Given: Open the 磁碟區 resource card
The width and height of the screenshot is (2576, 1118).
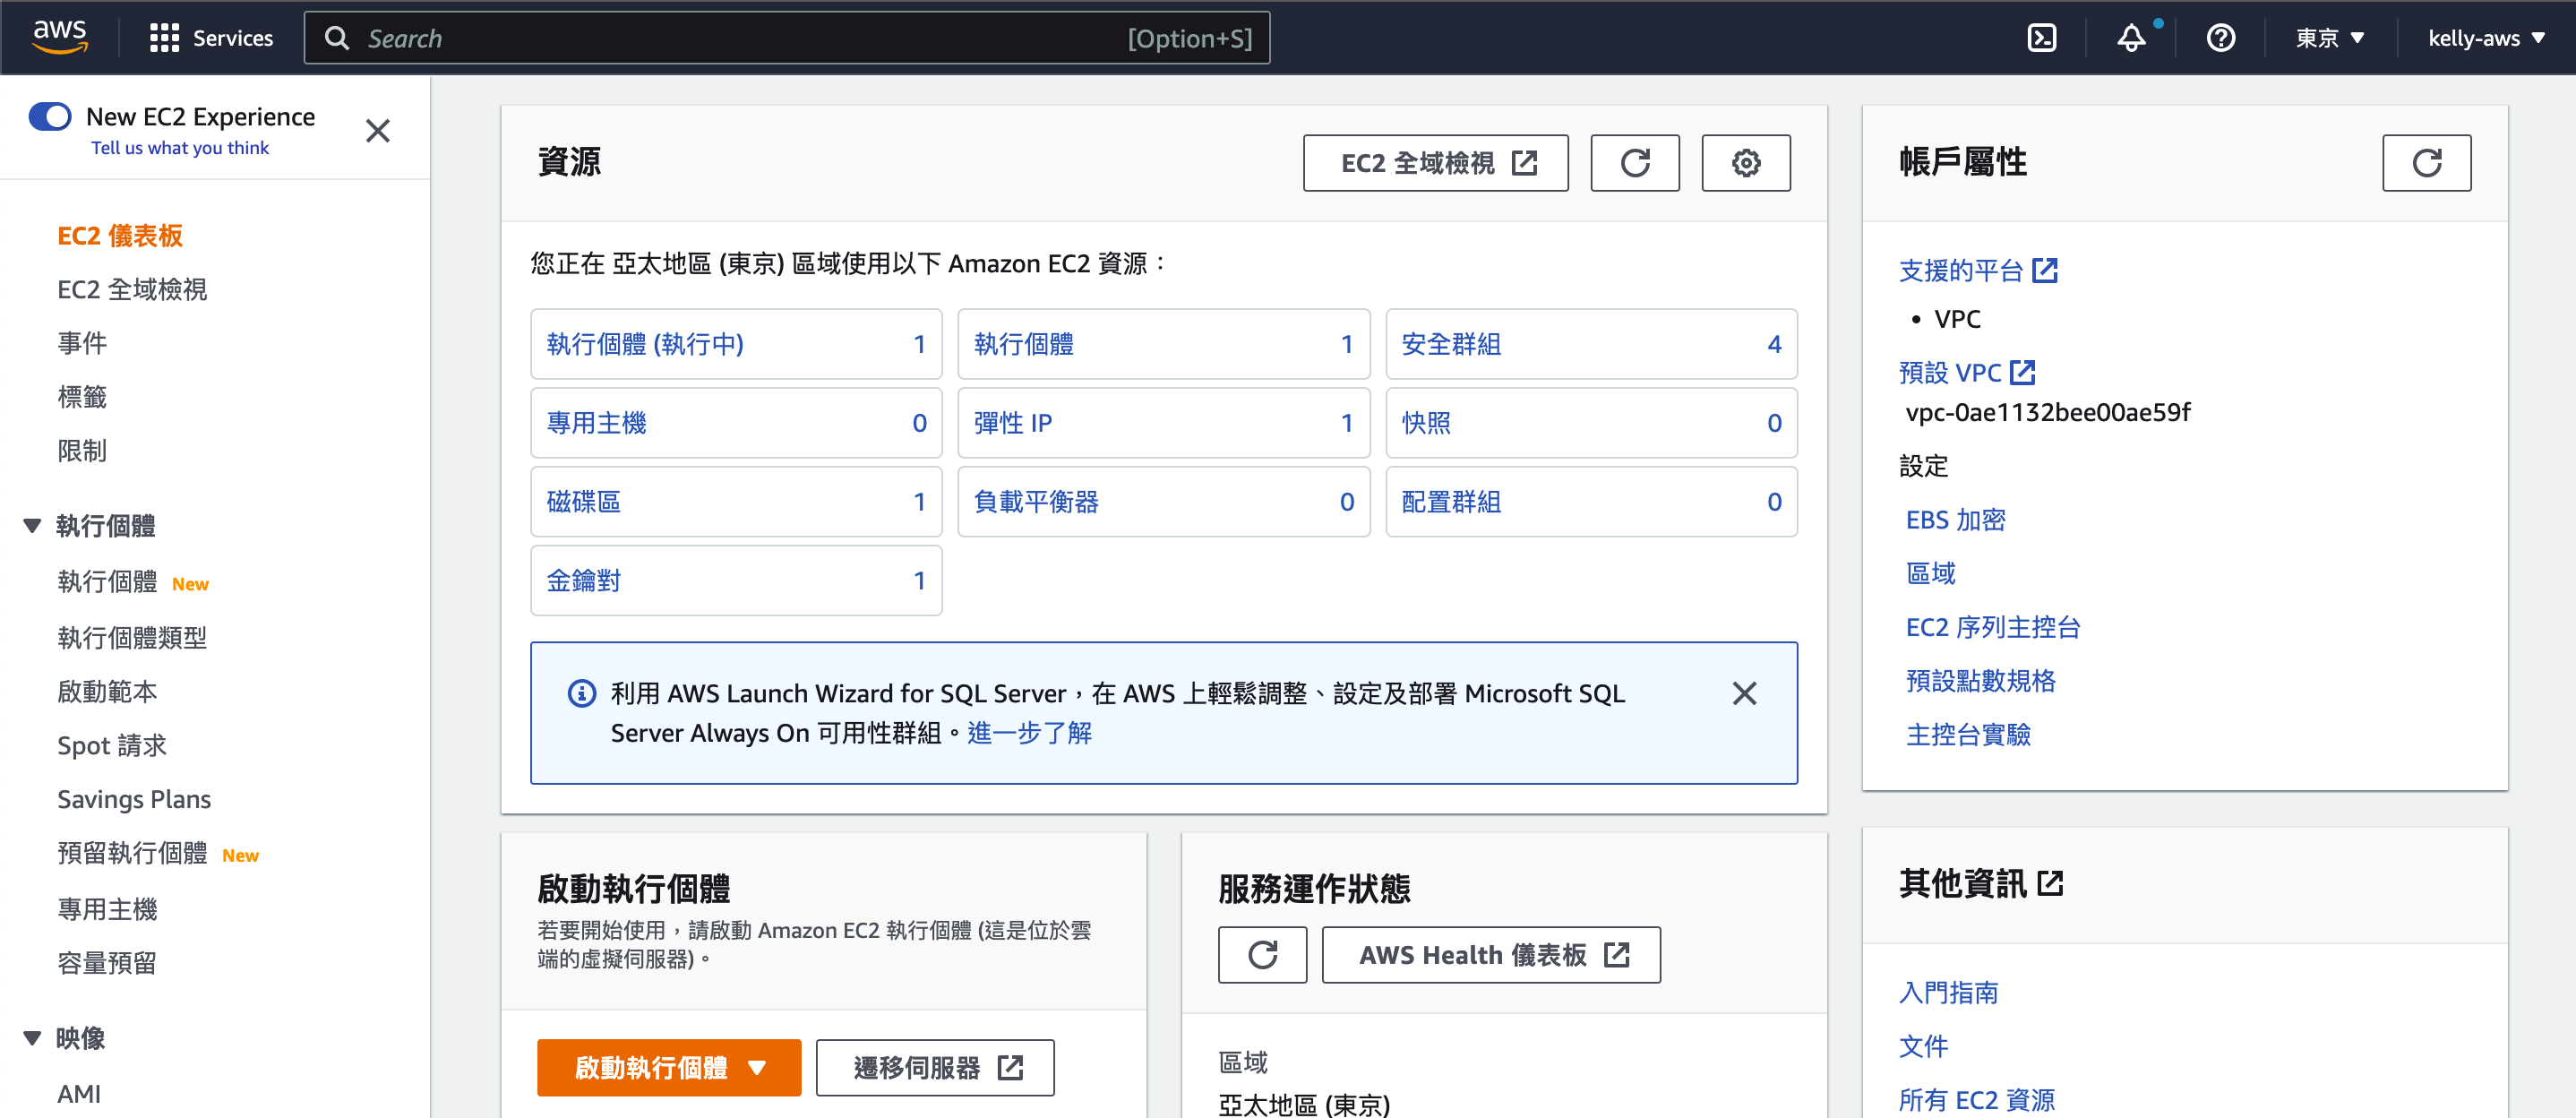Looking at the screenshot, I should (736, 501).
